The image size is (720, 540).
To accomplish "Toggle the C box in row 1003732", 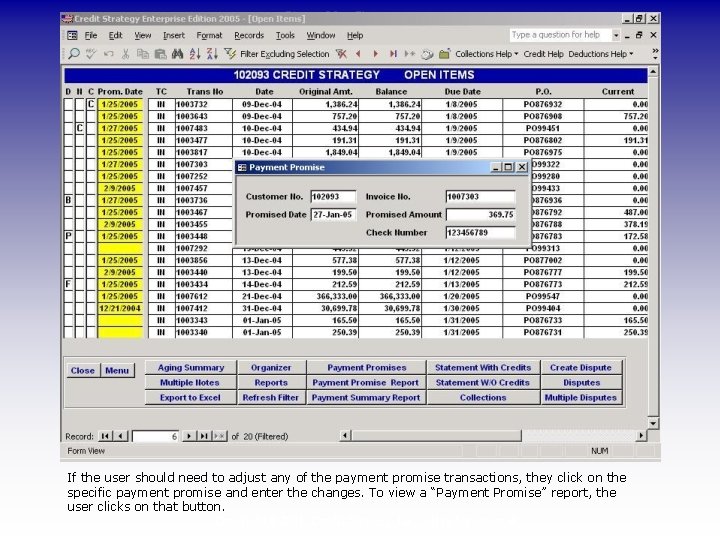I will click(91, 104).
